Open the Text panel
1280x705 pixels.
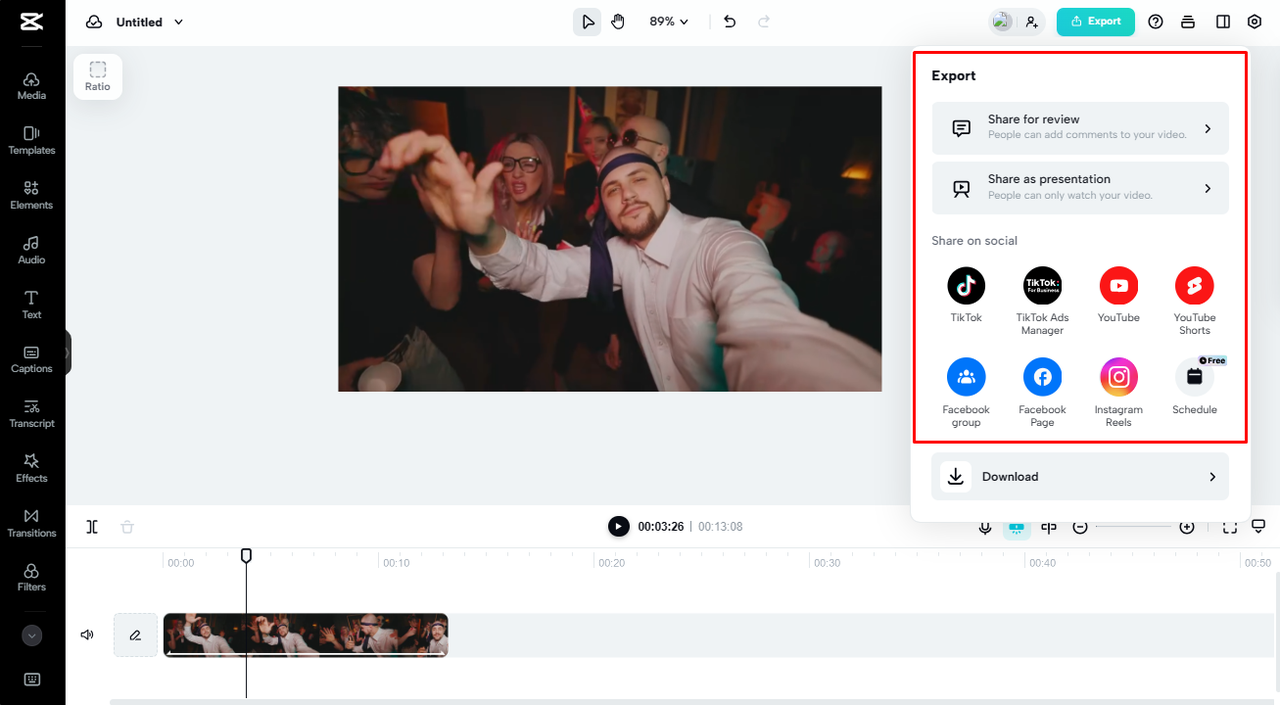tap(32, 305)
